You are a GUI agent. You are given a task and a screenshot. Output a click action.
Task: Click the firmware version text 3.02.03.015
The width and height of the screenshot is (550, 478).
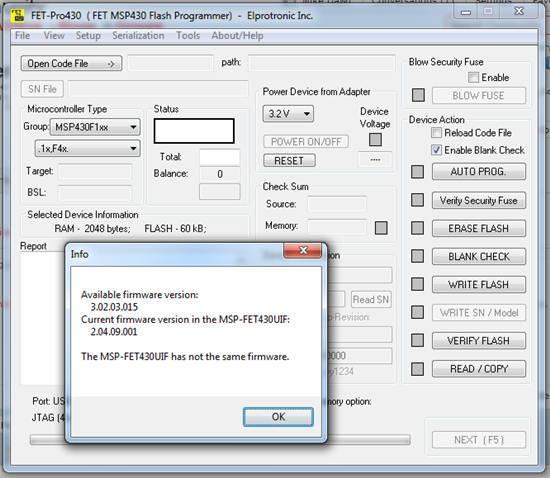114,307
